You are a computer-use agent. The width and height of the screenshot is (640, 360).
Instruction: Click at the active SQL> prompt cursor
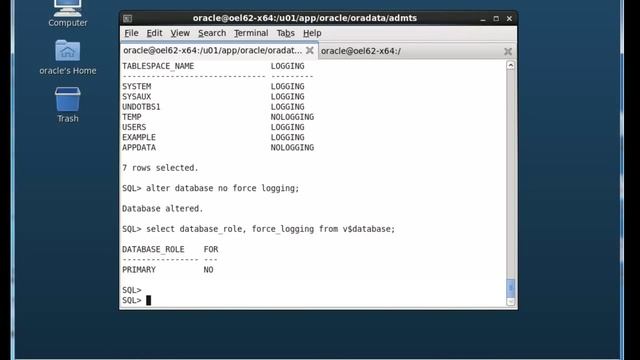pos(149,300)
